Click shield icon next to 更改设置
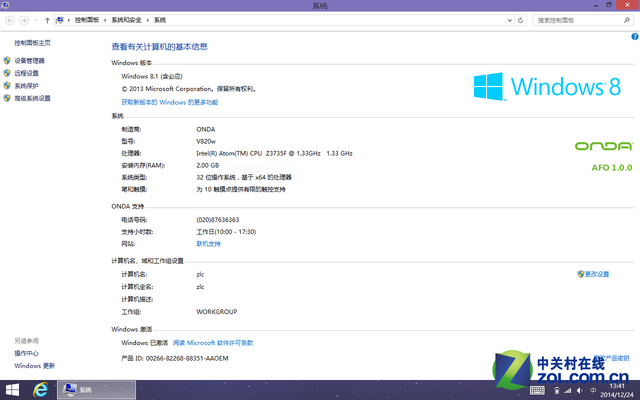 tap(580, 274)
